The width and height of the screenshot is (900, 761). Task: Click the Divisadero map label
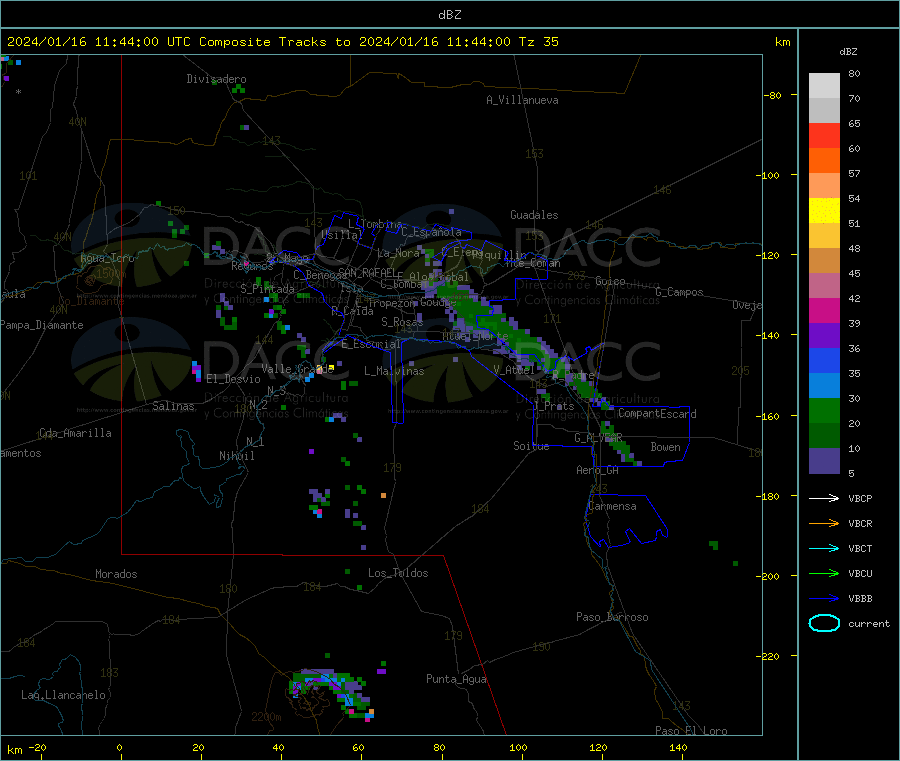pyautogui.click(x=216, y=79)
